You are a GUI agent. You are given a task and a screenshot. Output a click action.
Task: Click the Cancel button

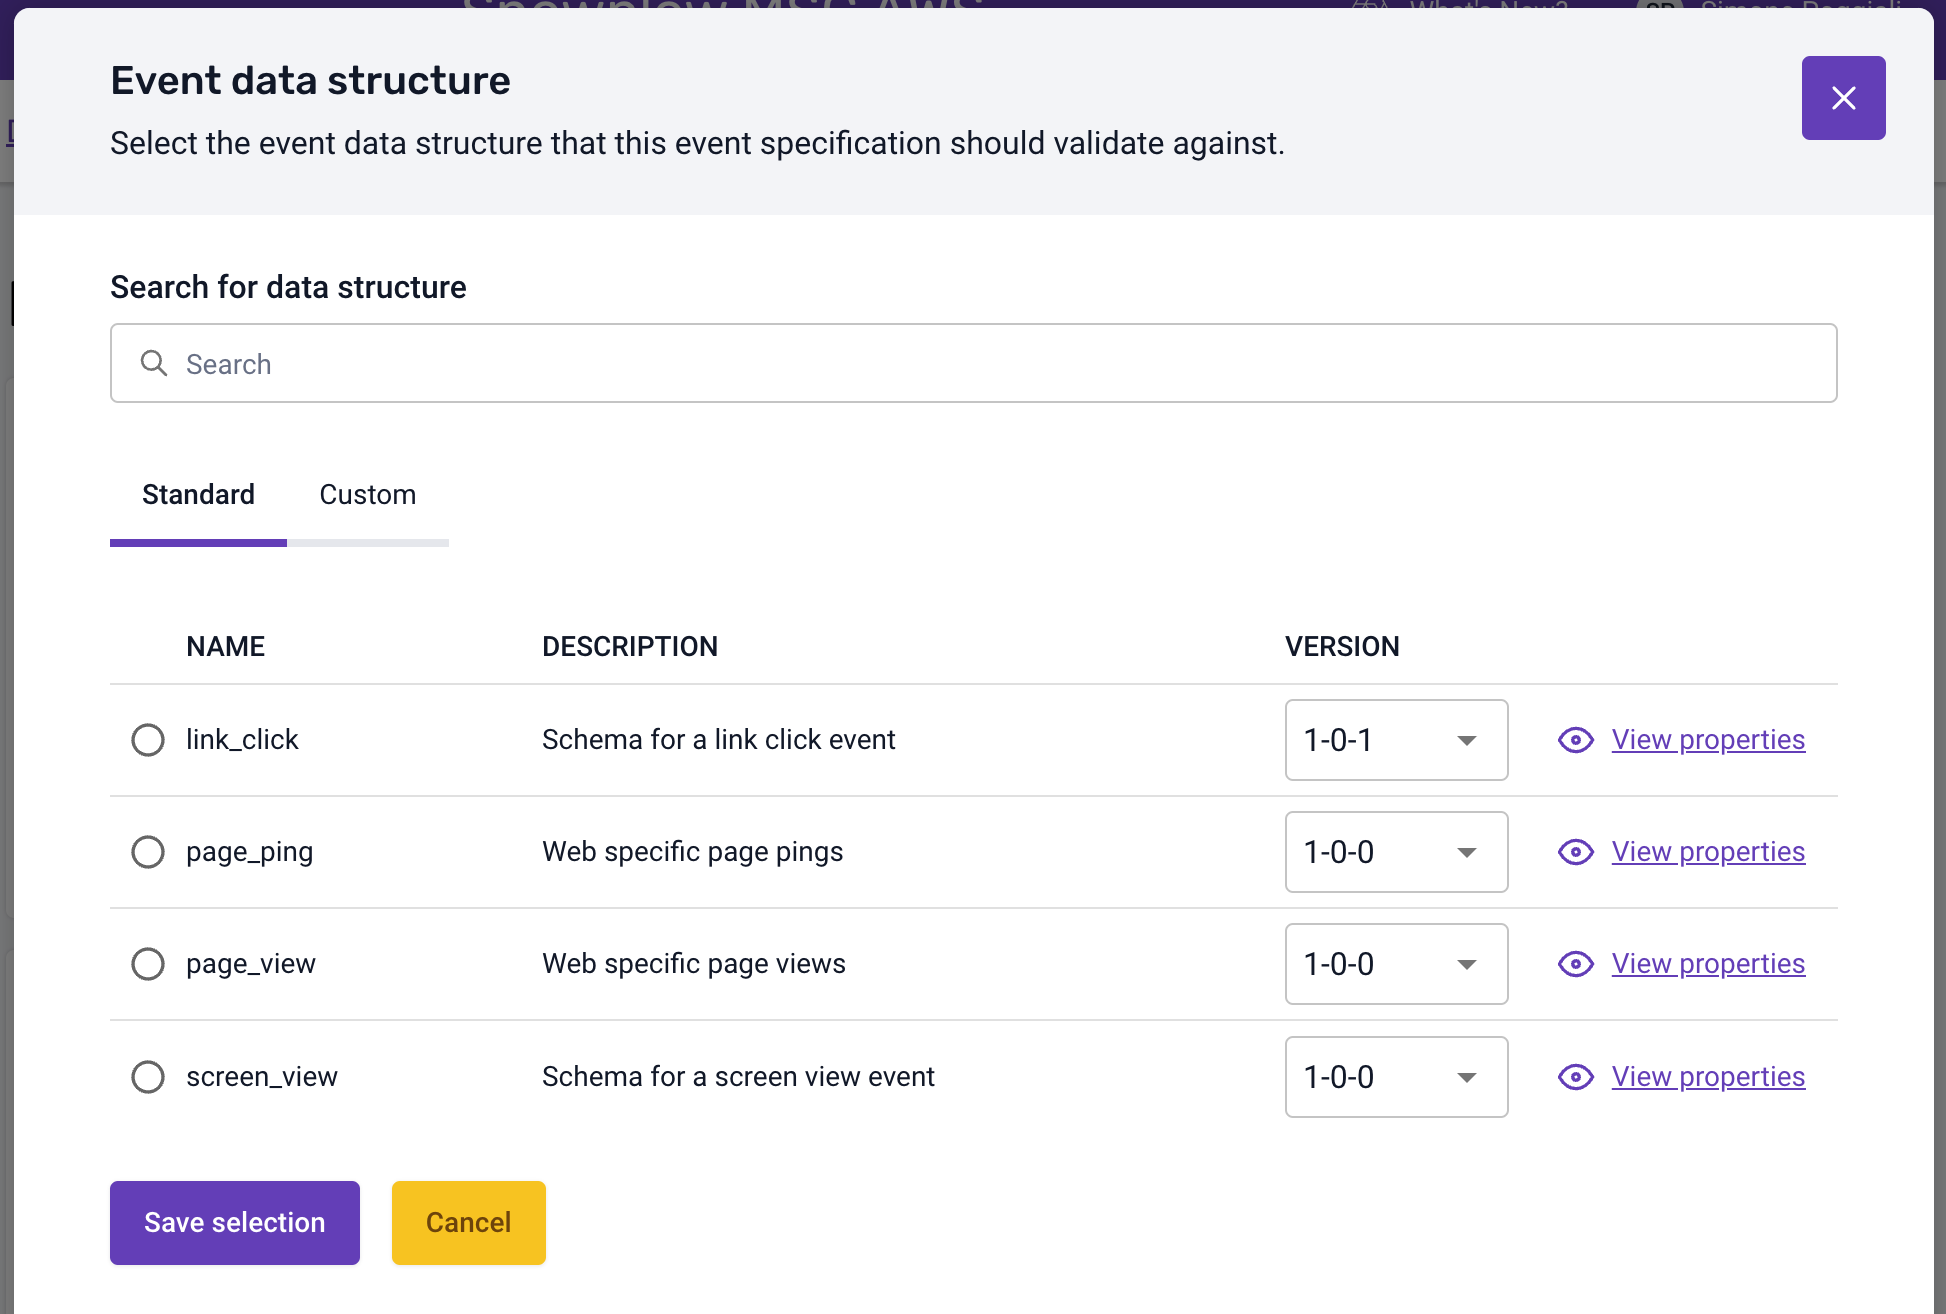pyautogui.click(x=469, y=1222)
